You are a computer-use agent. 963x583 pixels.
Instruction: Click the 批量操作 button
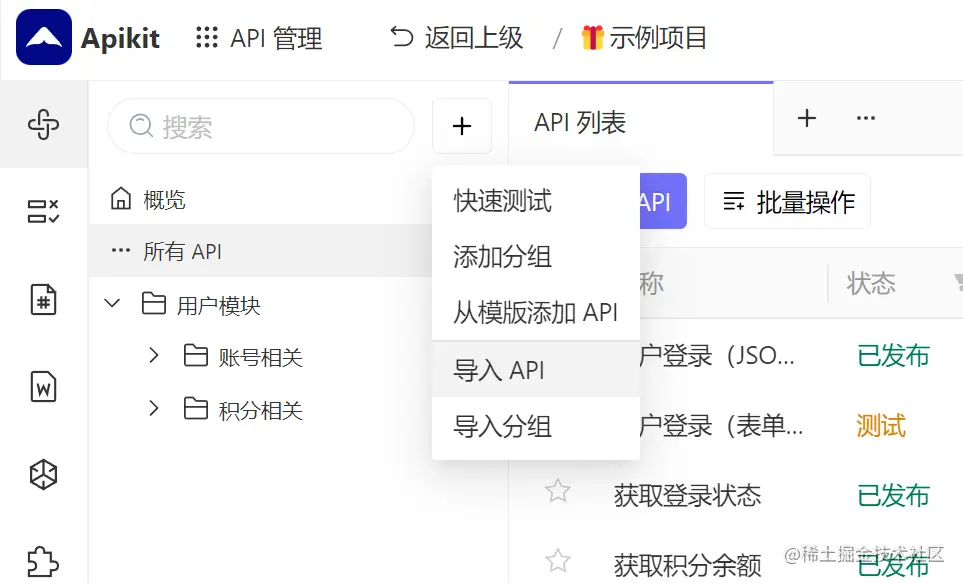pos(787,201)
